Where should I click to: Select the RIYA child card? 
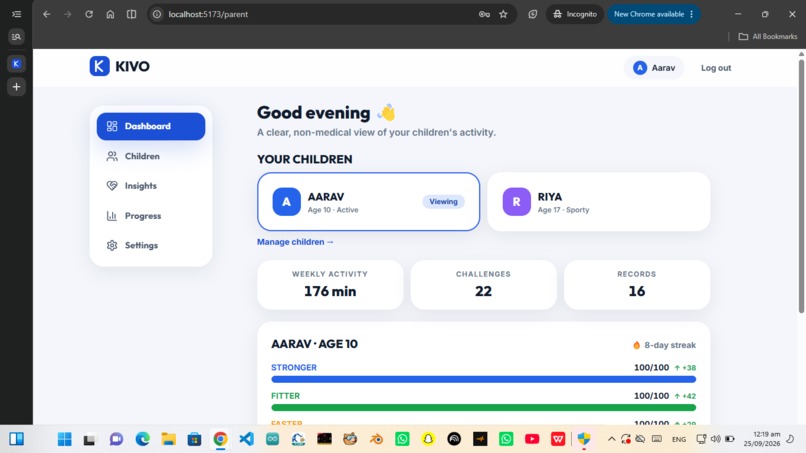pos(598,202)
